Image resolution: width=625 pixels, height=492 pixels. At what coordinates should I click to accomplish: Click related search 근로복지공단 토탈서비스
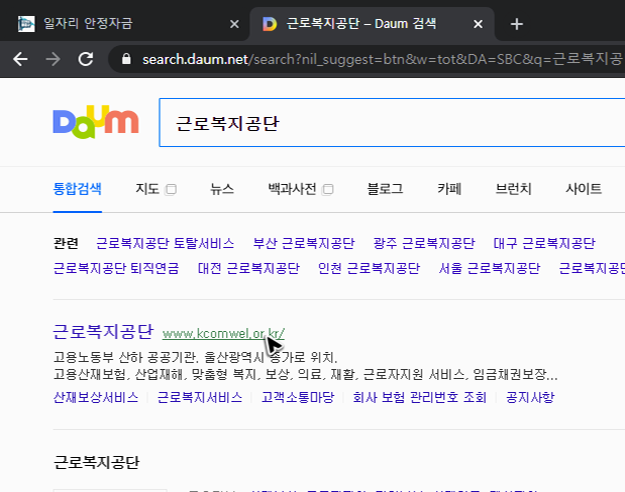tap(165, 243)
